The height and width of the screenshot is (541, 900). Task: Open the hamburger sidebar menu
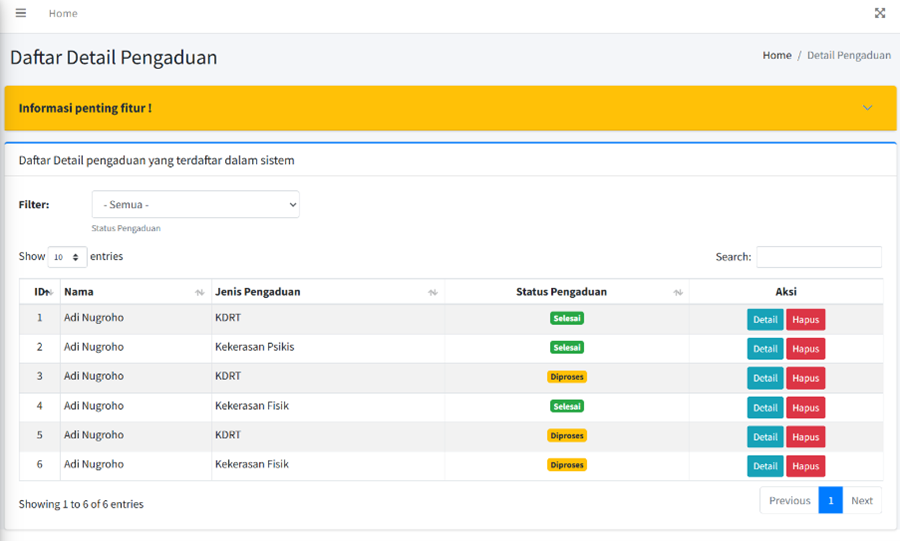(x=20, y=13)
